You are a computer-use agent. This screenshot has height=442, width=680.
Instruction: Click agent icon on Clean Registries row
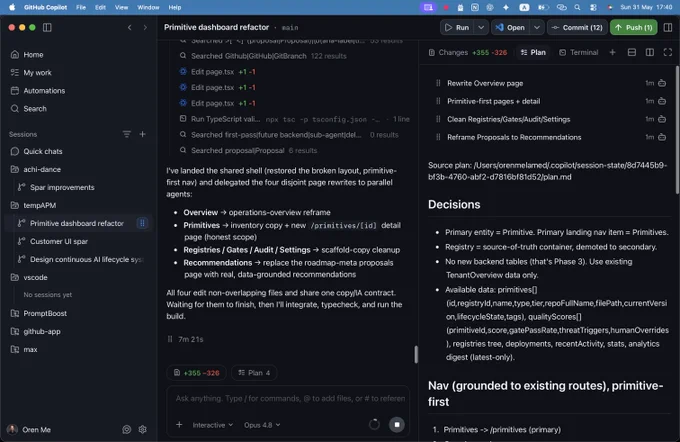click(x=662, y=119)
